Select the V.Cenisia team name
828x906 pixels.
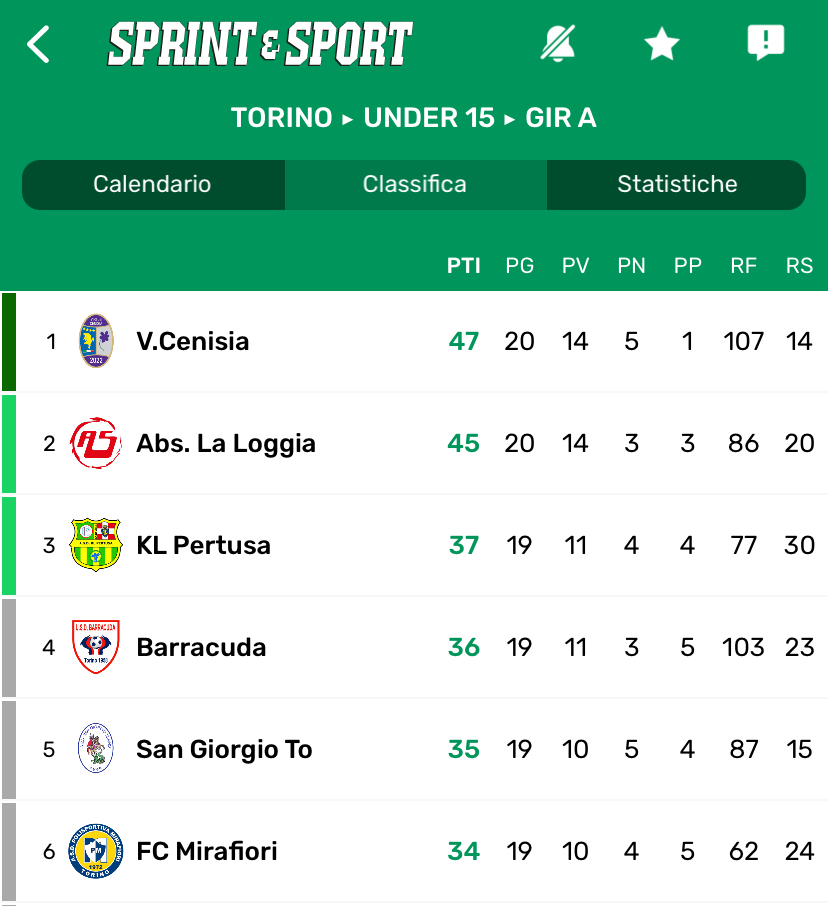pos(193,341)
